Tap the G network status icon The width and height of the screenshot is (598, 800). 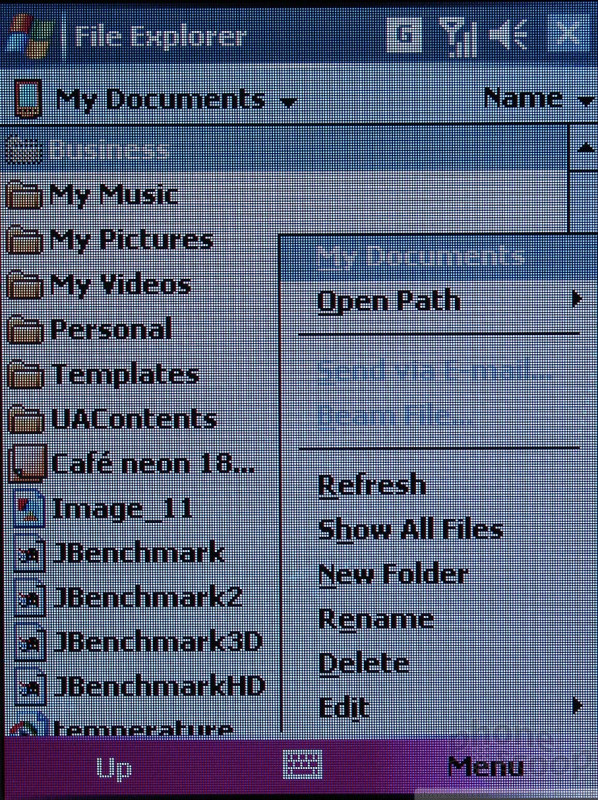(404, 35)
